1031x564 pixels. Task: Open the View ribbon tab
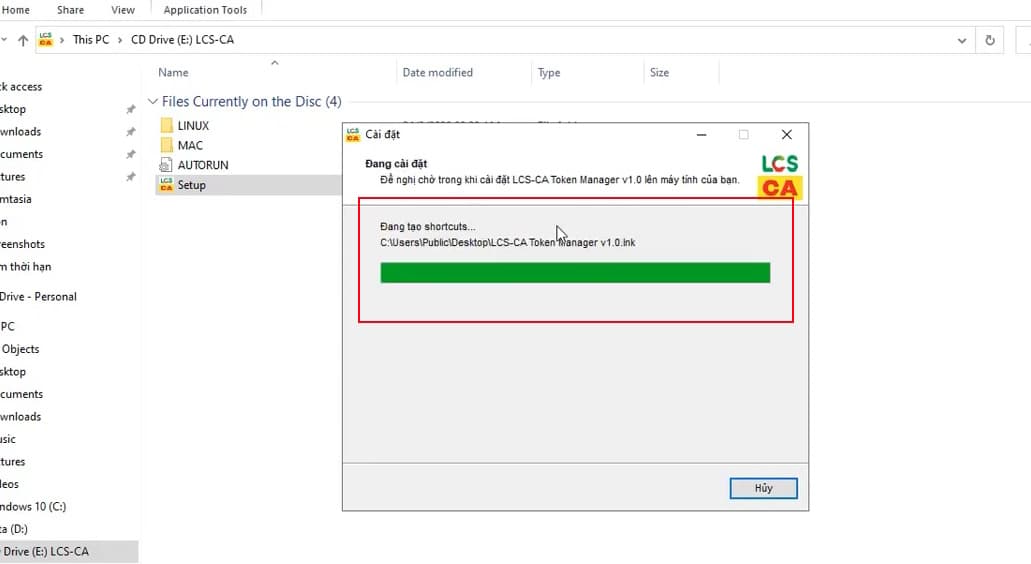pos(123,10)
